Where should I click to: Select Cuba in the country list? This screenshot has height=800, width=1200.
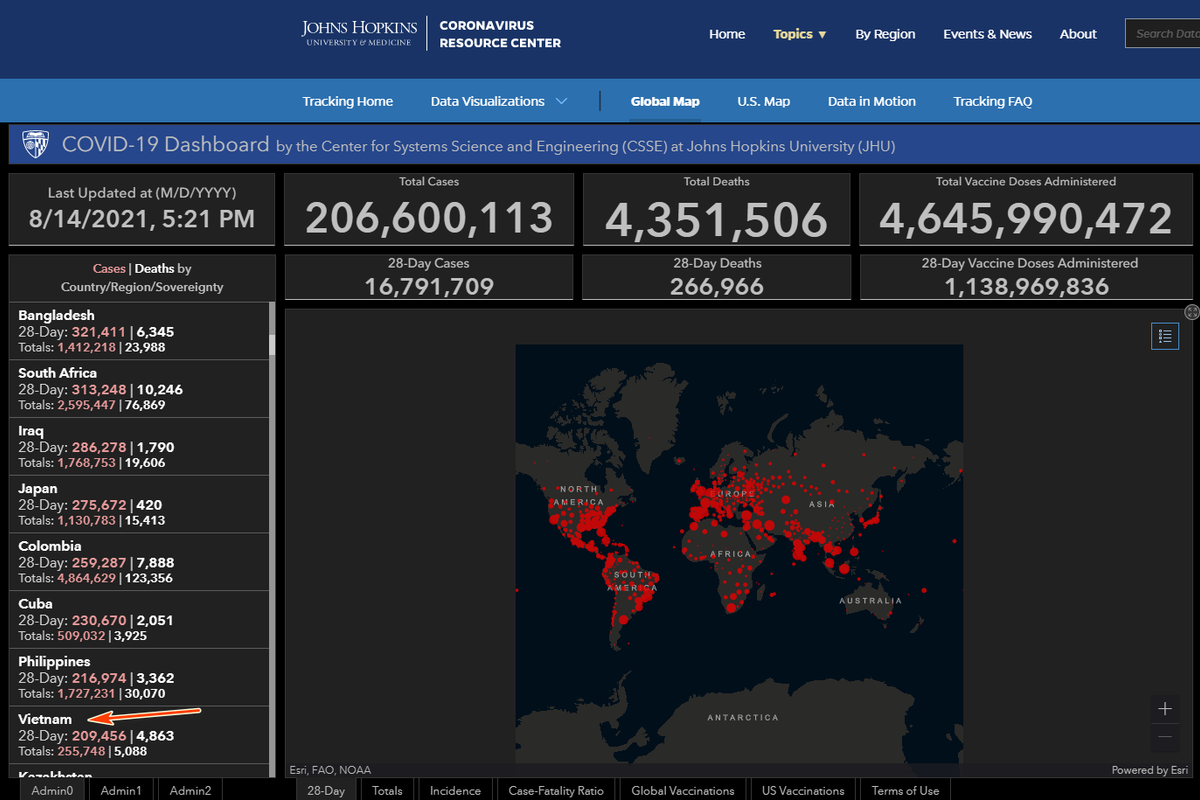click(139, 619)
